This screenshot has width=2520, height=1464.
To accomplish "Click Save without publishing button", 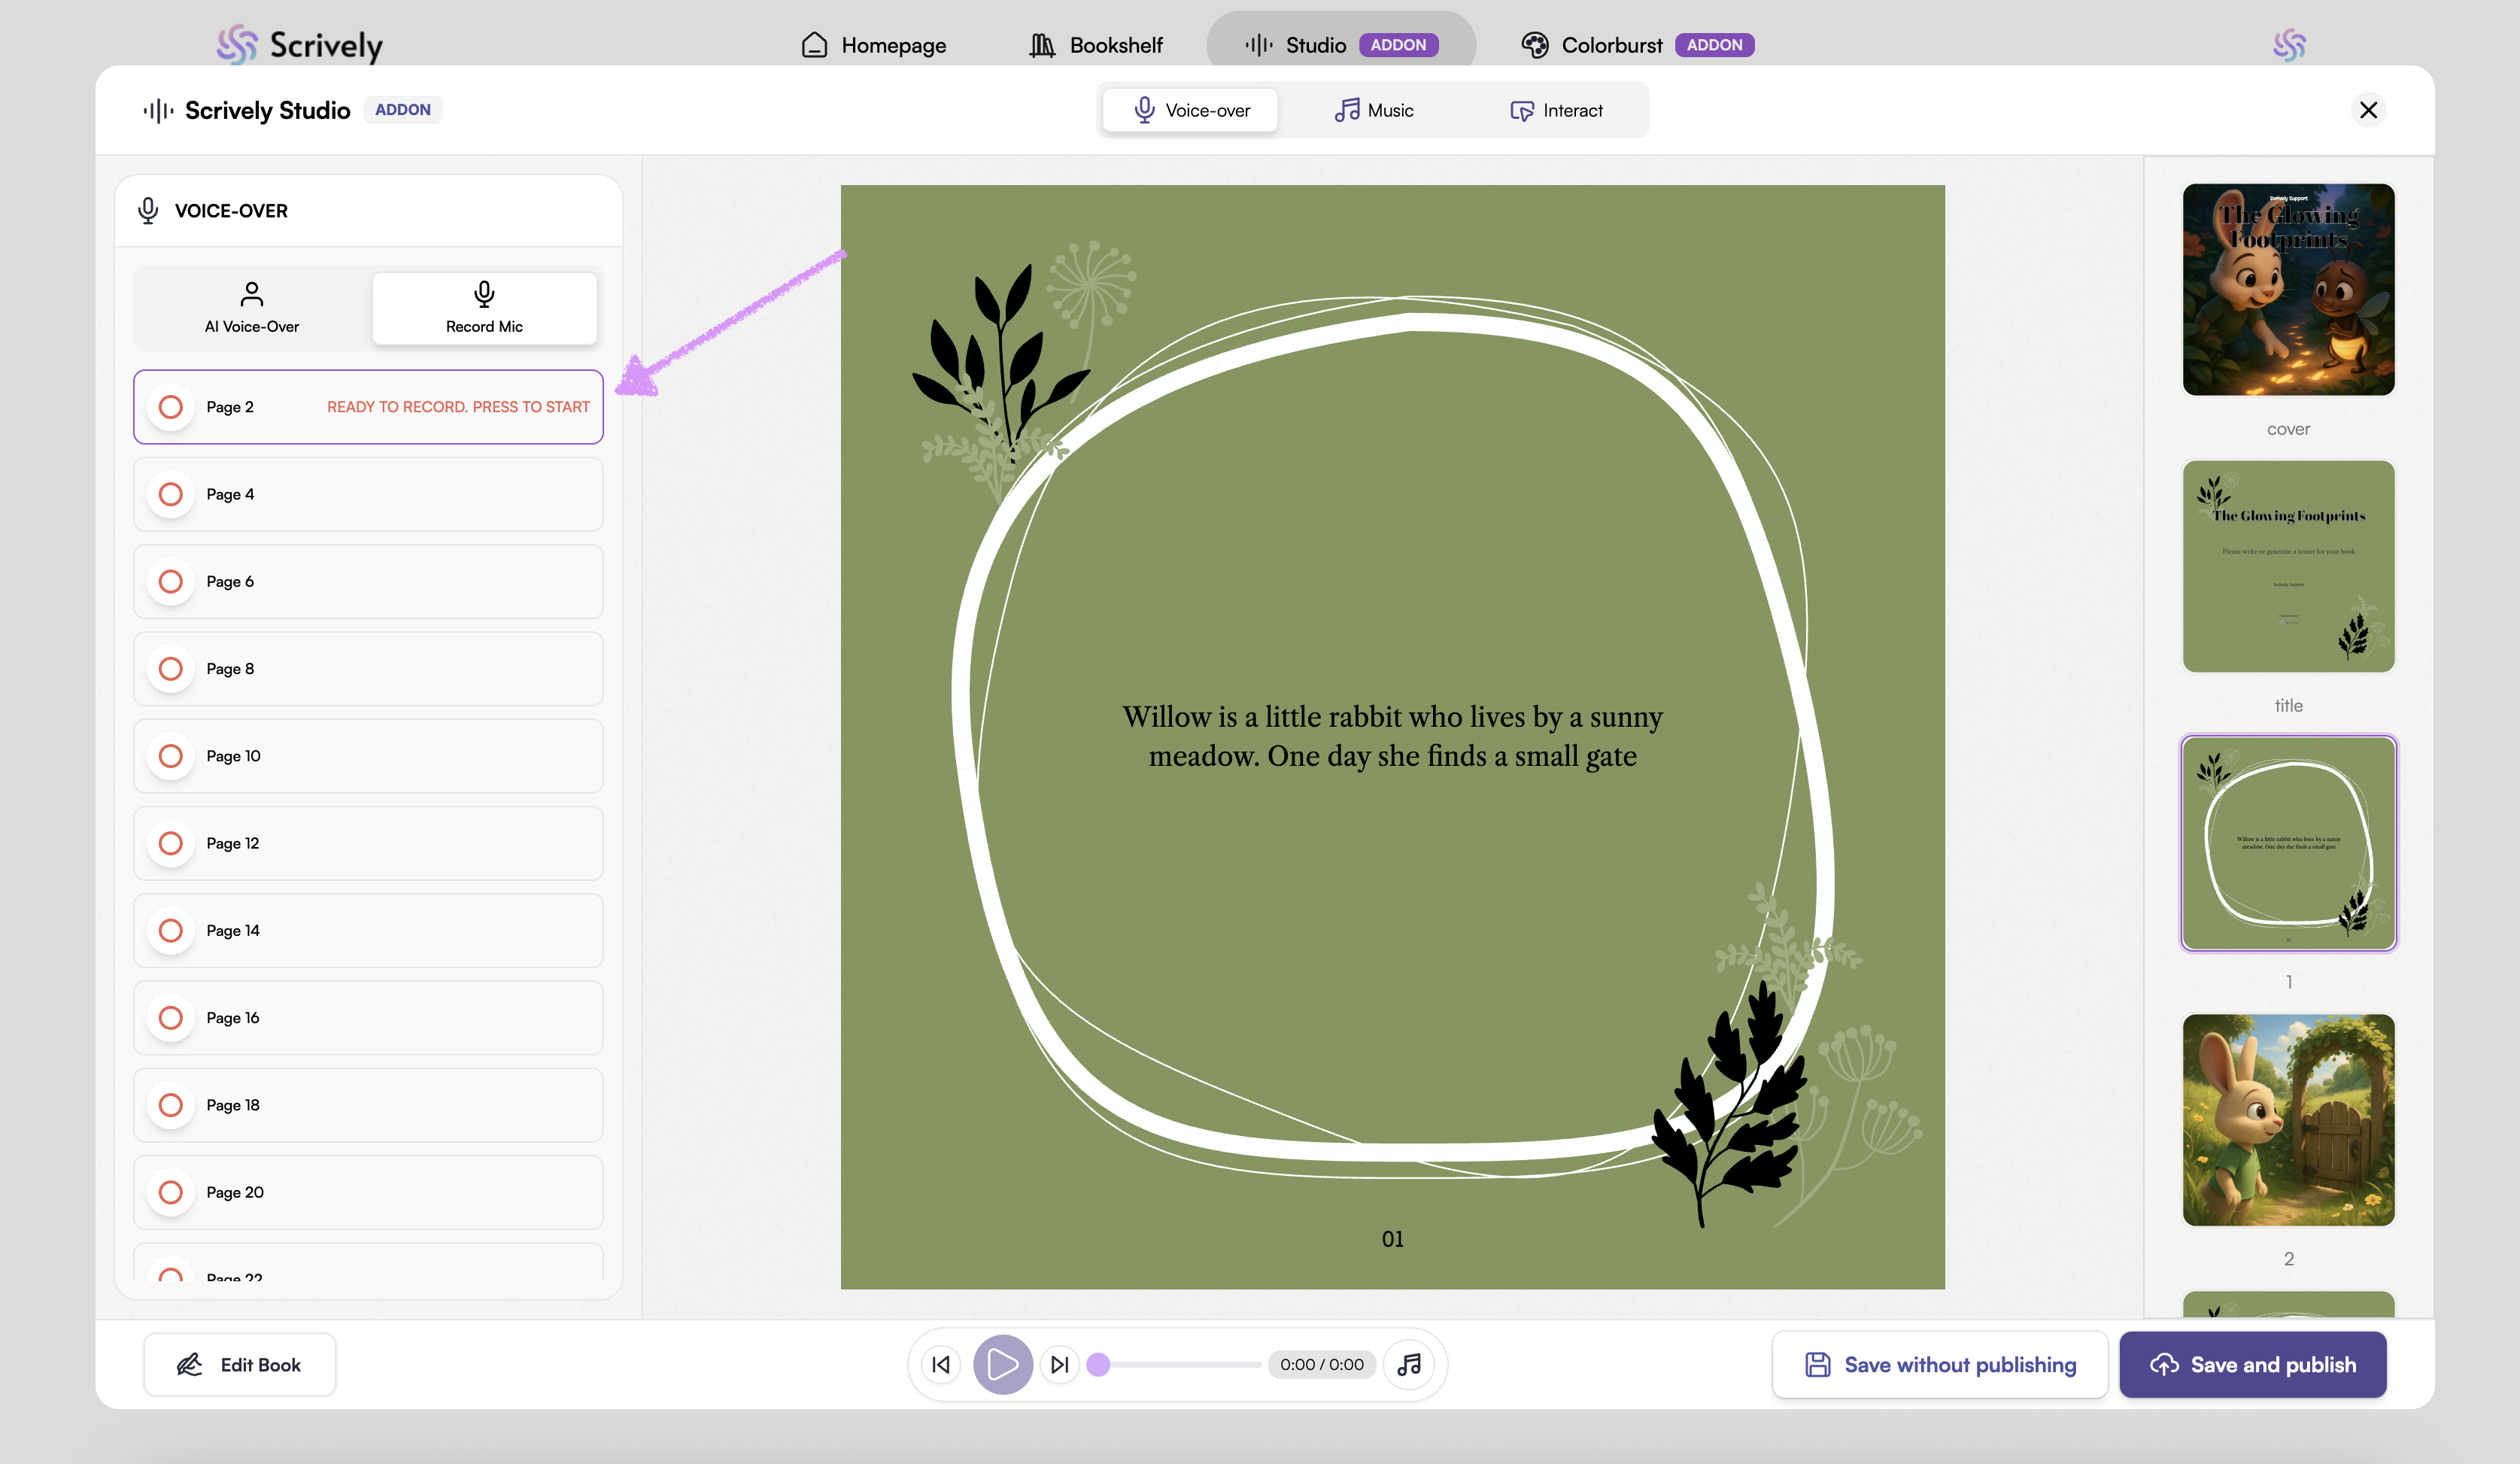I will tap(1940, 1364).
